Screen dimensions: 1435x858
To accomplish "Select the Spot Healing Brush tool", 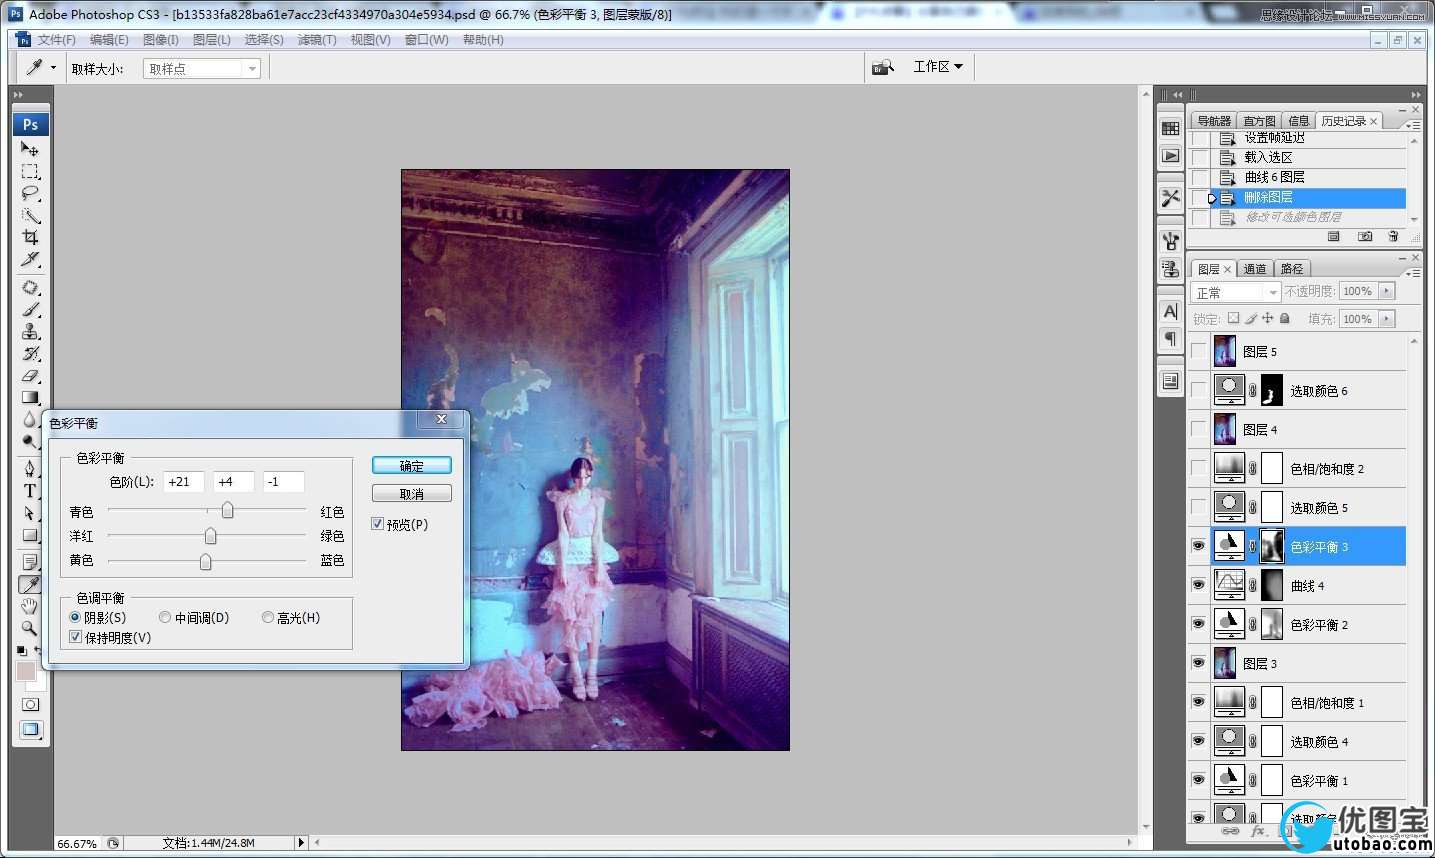I will [x=30, y=288].
